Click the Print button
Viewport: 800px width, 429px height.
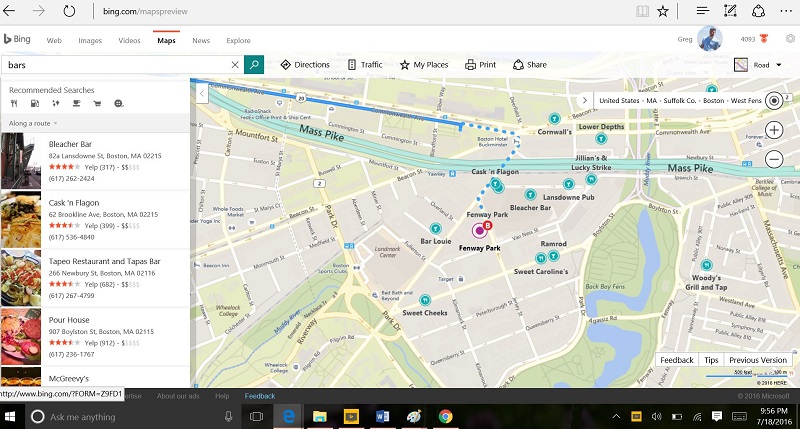[481, 65]
